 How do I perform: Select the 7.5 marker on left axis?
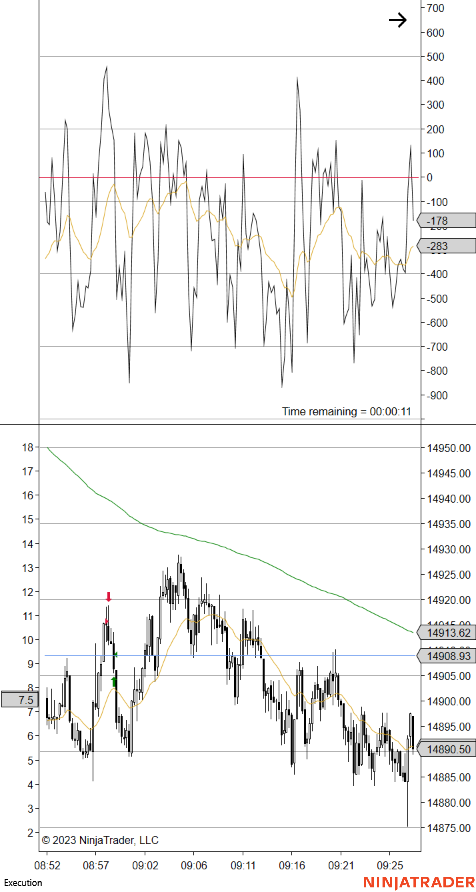point(21,699)
